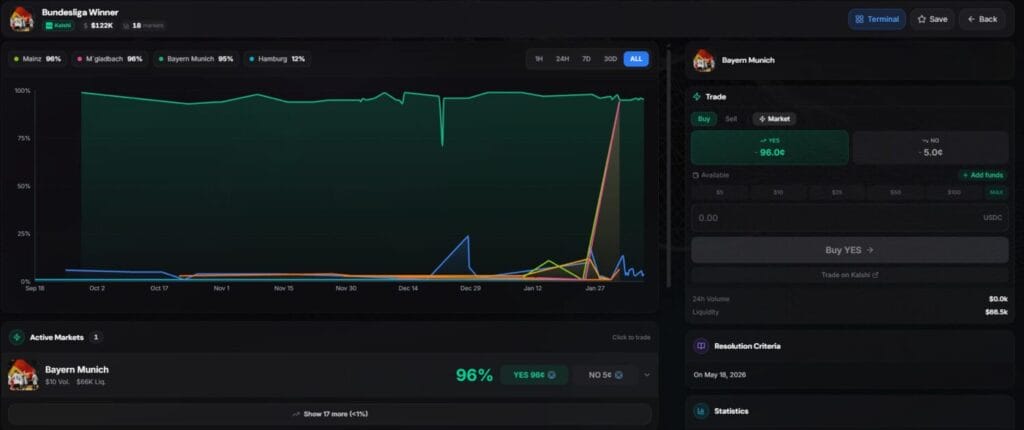
Task: Click the Bayern Munich row logo
Action: pos(22,374)
